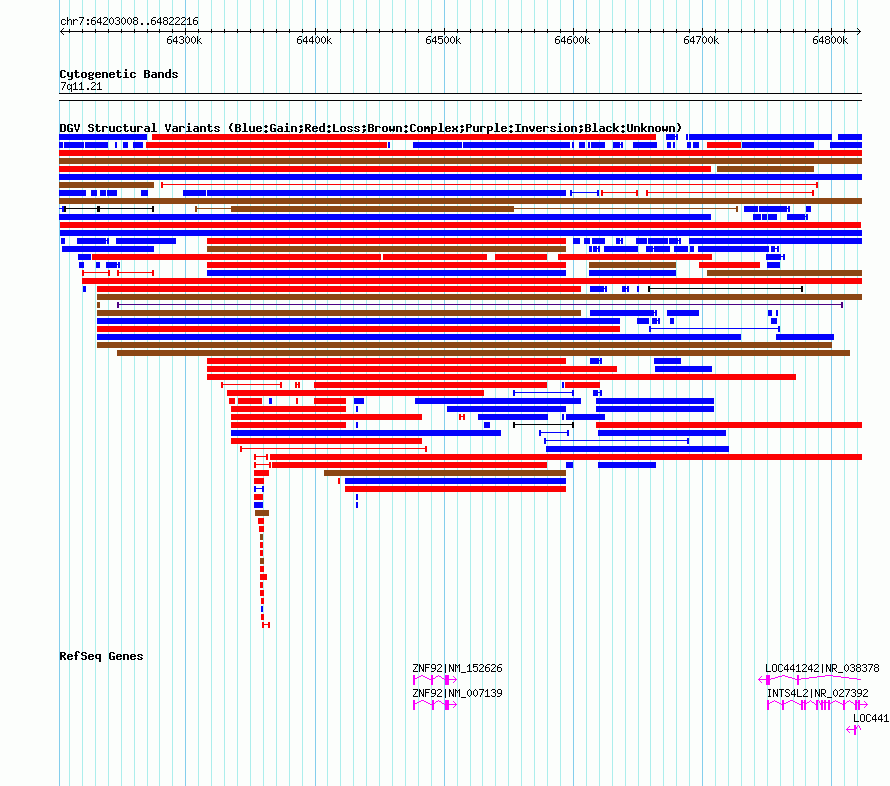Click the ZNF92|NM_007139 magenta gene glyph
Image resolution: width=890 pixels, height=786 pixels.
tap(435, 705)
